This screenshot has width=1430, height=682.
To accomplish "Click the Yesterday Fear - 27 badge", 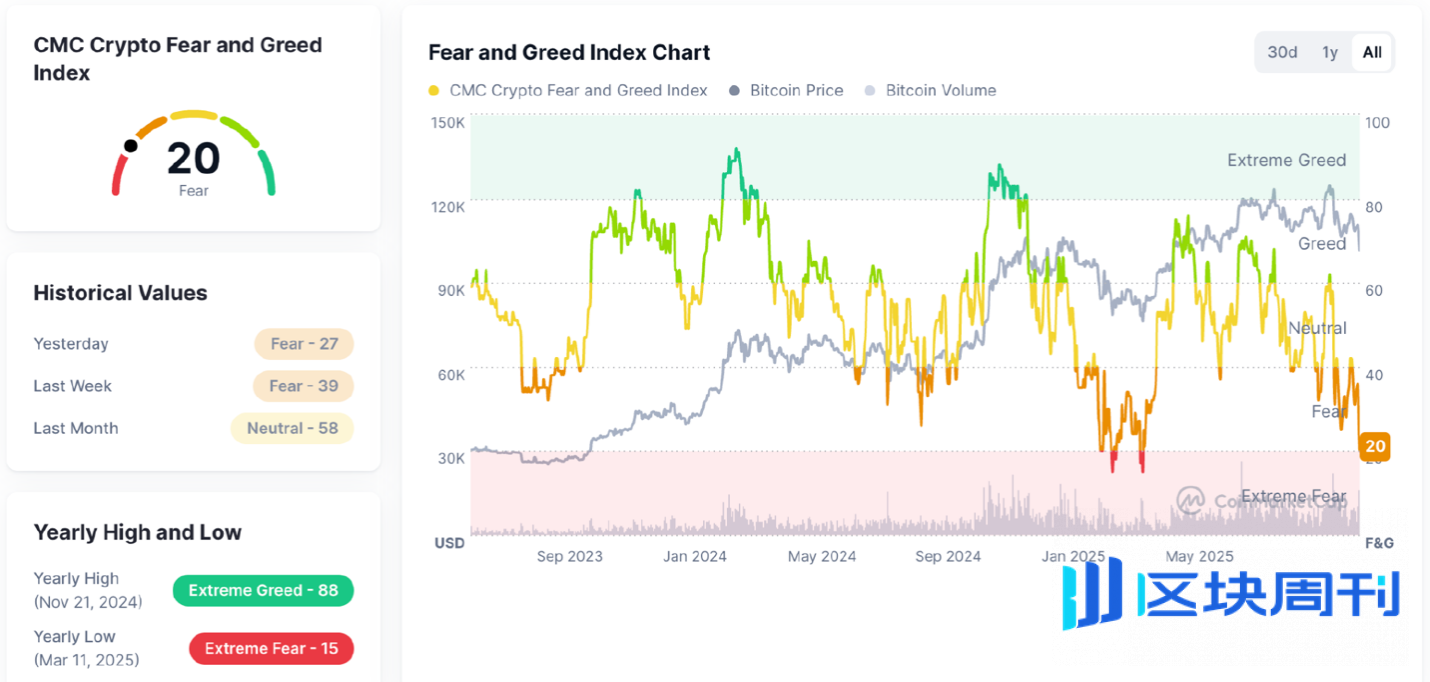I will tap(304, 344).
